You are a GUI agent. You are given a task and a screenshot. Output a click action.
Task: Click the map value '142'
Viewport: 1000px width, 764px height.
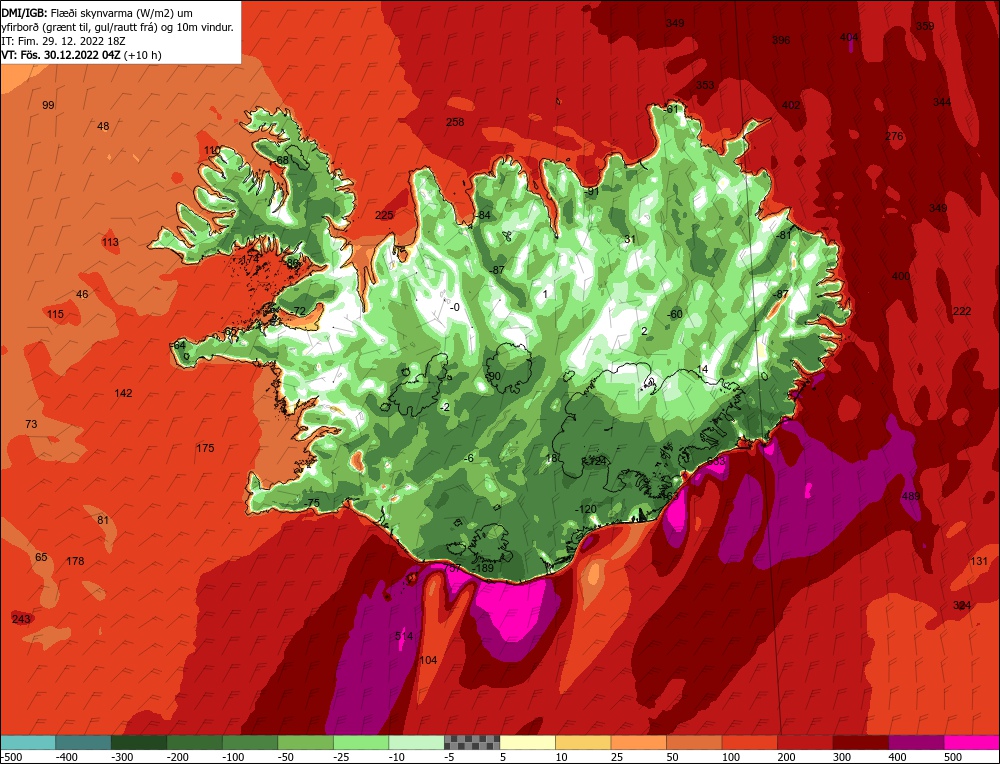tap(123, 393)
